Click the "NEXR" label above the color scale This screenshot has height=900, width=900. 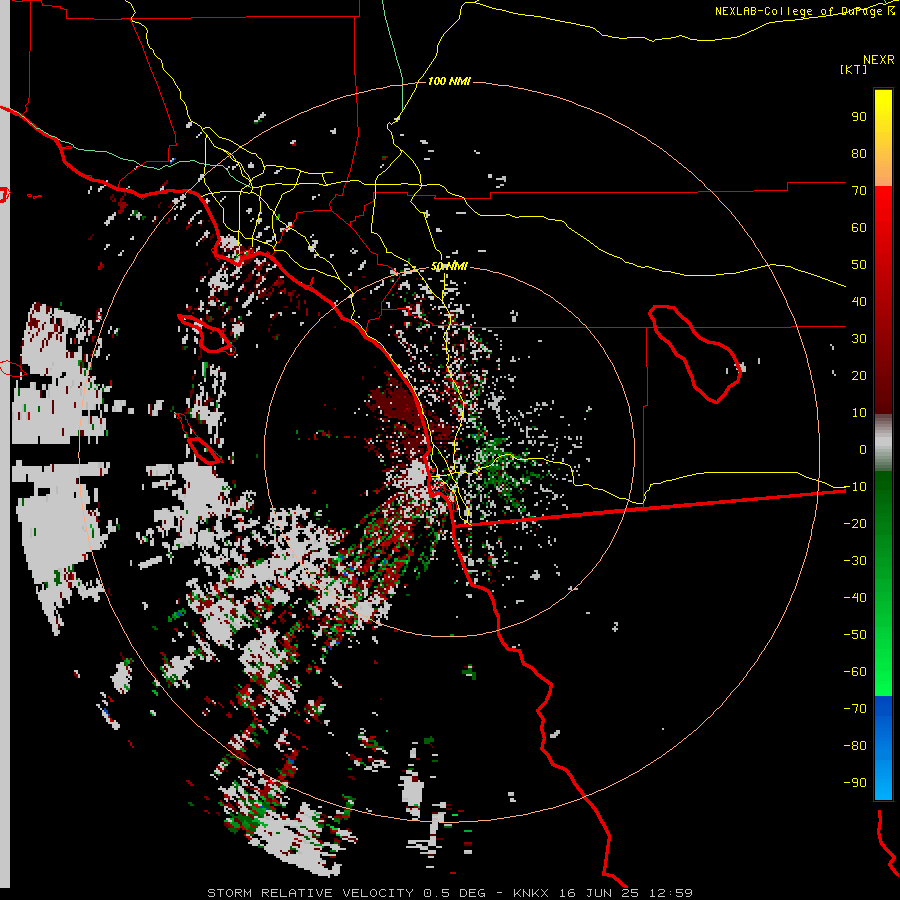[x=879, y=60]
